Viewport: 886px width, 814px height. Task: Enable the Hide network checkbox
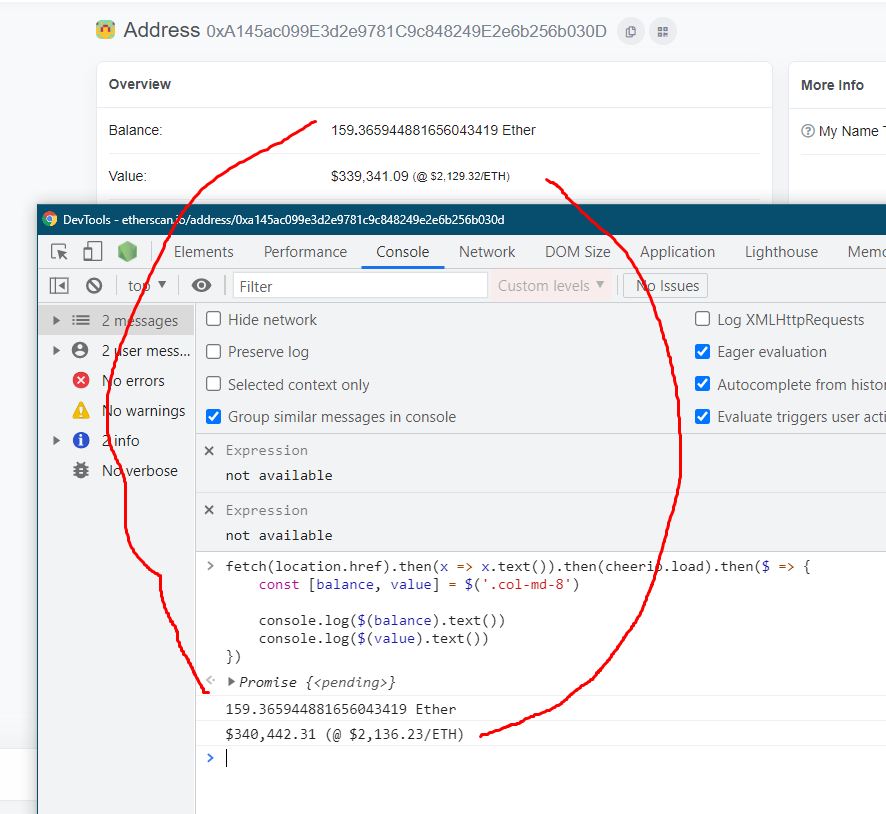tap(214, 319)
